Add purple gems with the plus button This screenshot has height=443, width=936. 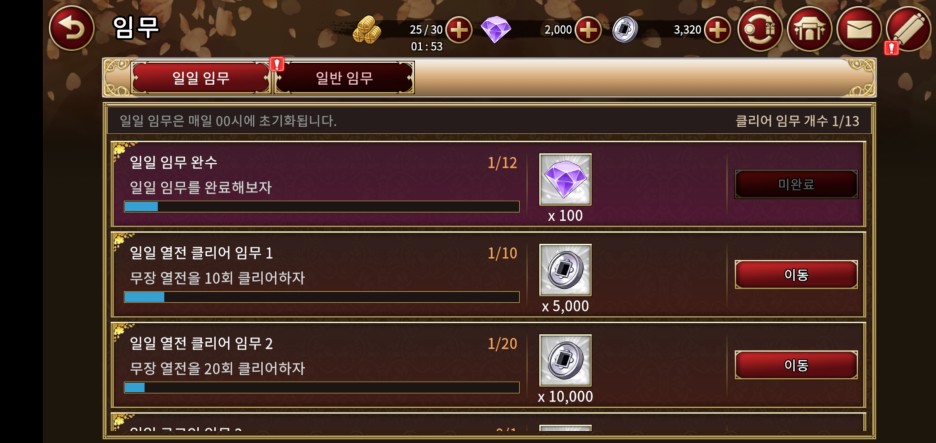click(x=588, y=30)
